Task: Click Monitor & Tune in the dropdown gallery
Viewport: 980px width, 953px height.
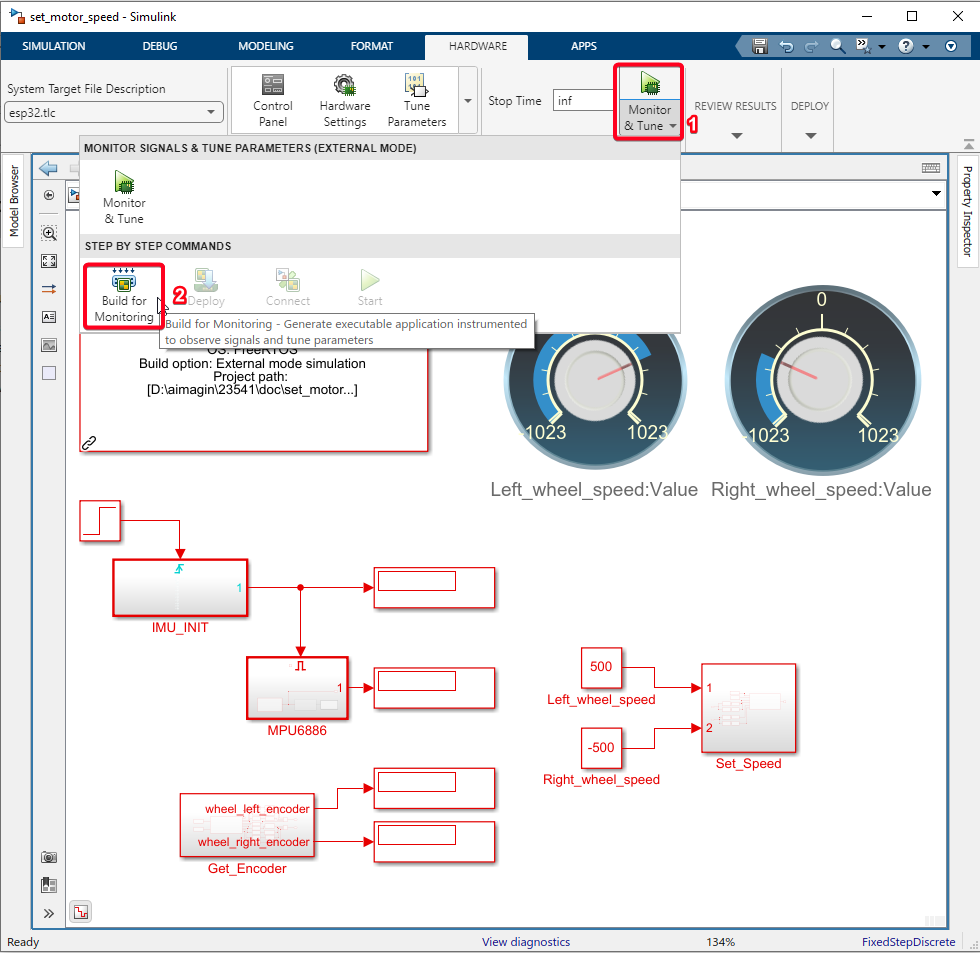Action: [x=124, y=196]
